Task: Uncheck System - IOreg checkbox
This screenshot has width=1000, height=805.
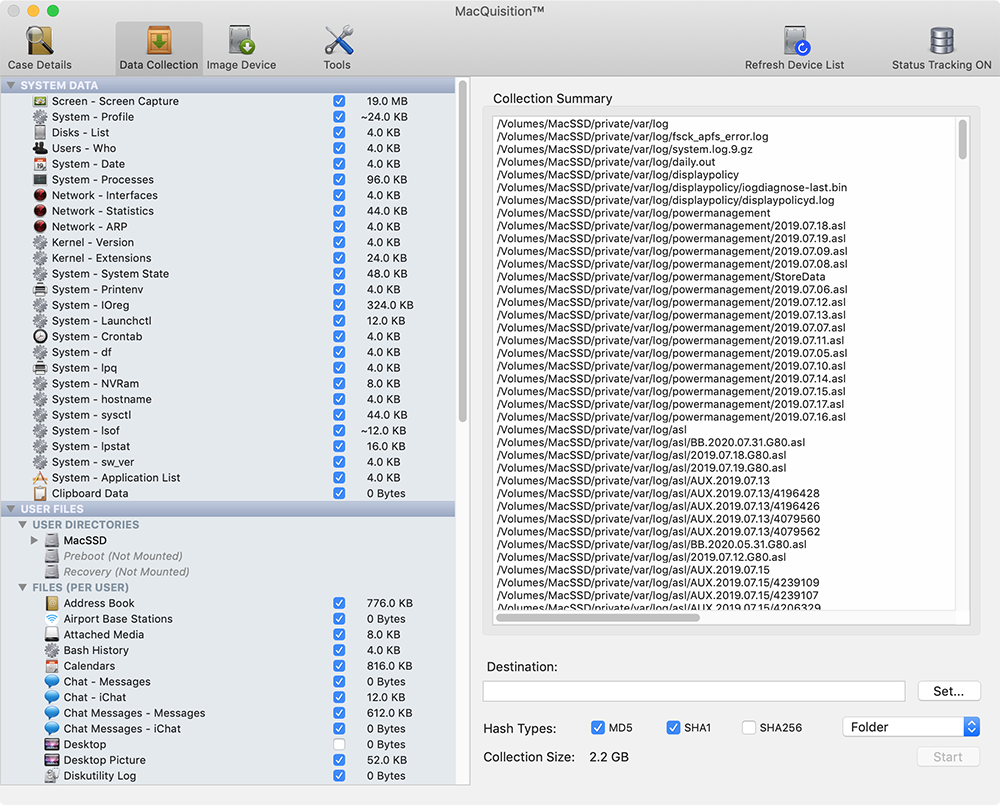Action: click(x=339, y=305)
